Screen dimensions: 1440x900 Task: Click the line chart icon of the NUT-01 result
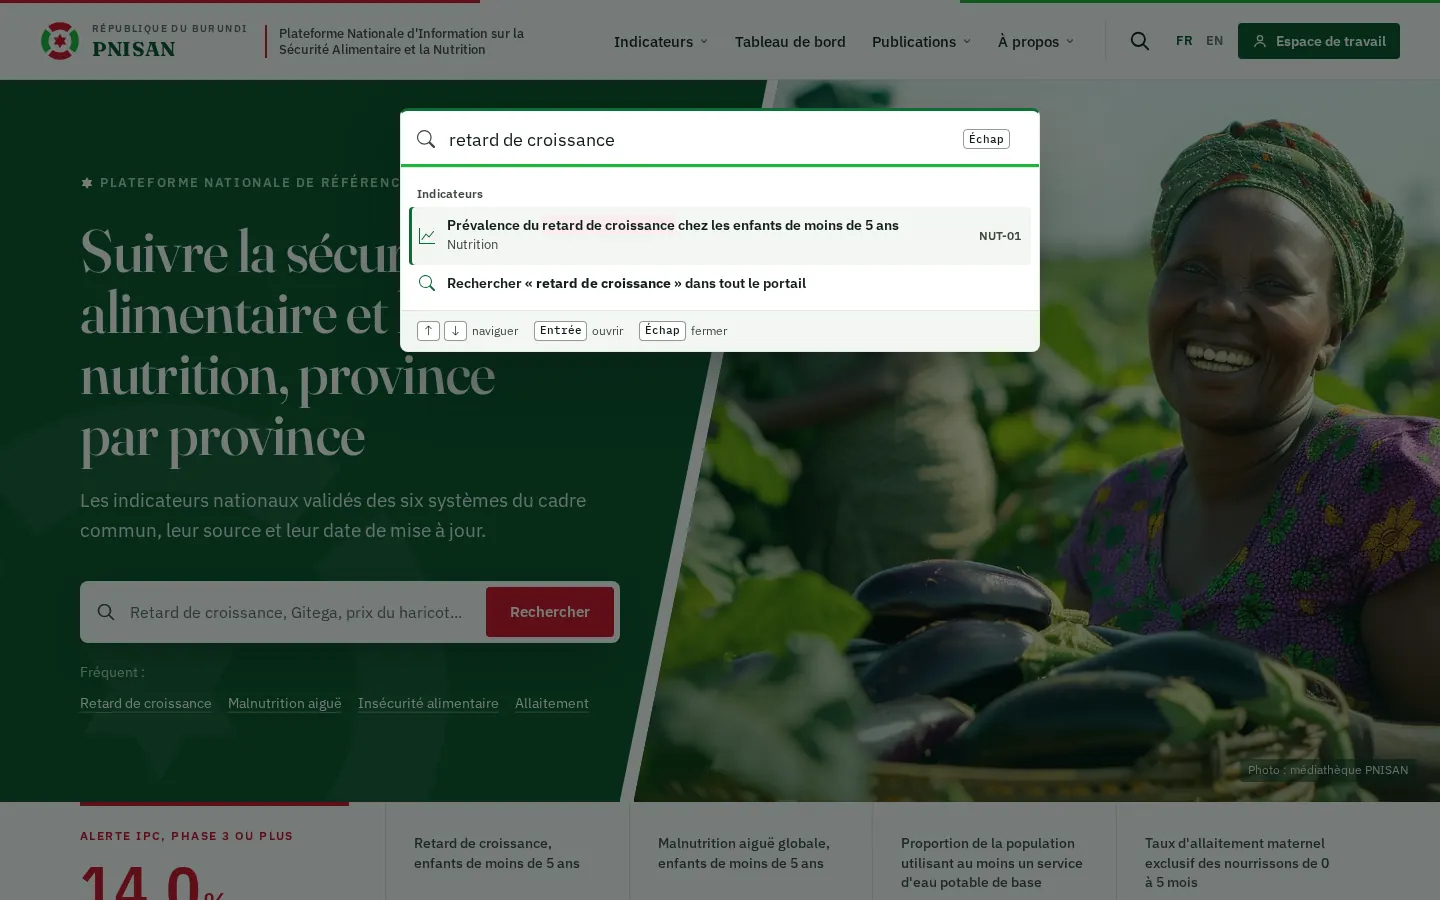(427, 236)
